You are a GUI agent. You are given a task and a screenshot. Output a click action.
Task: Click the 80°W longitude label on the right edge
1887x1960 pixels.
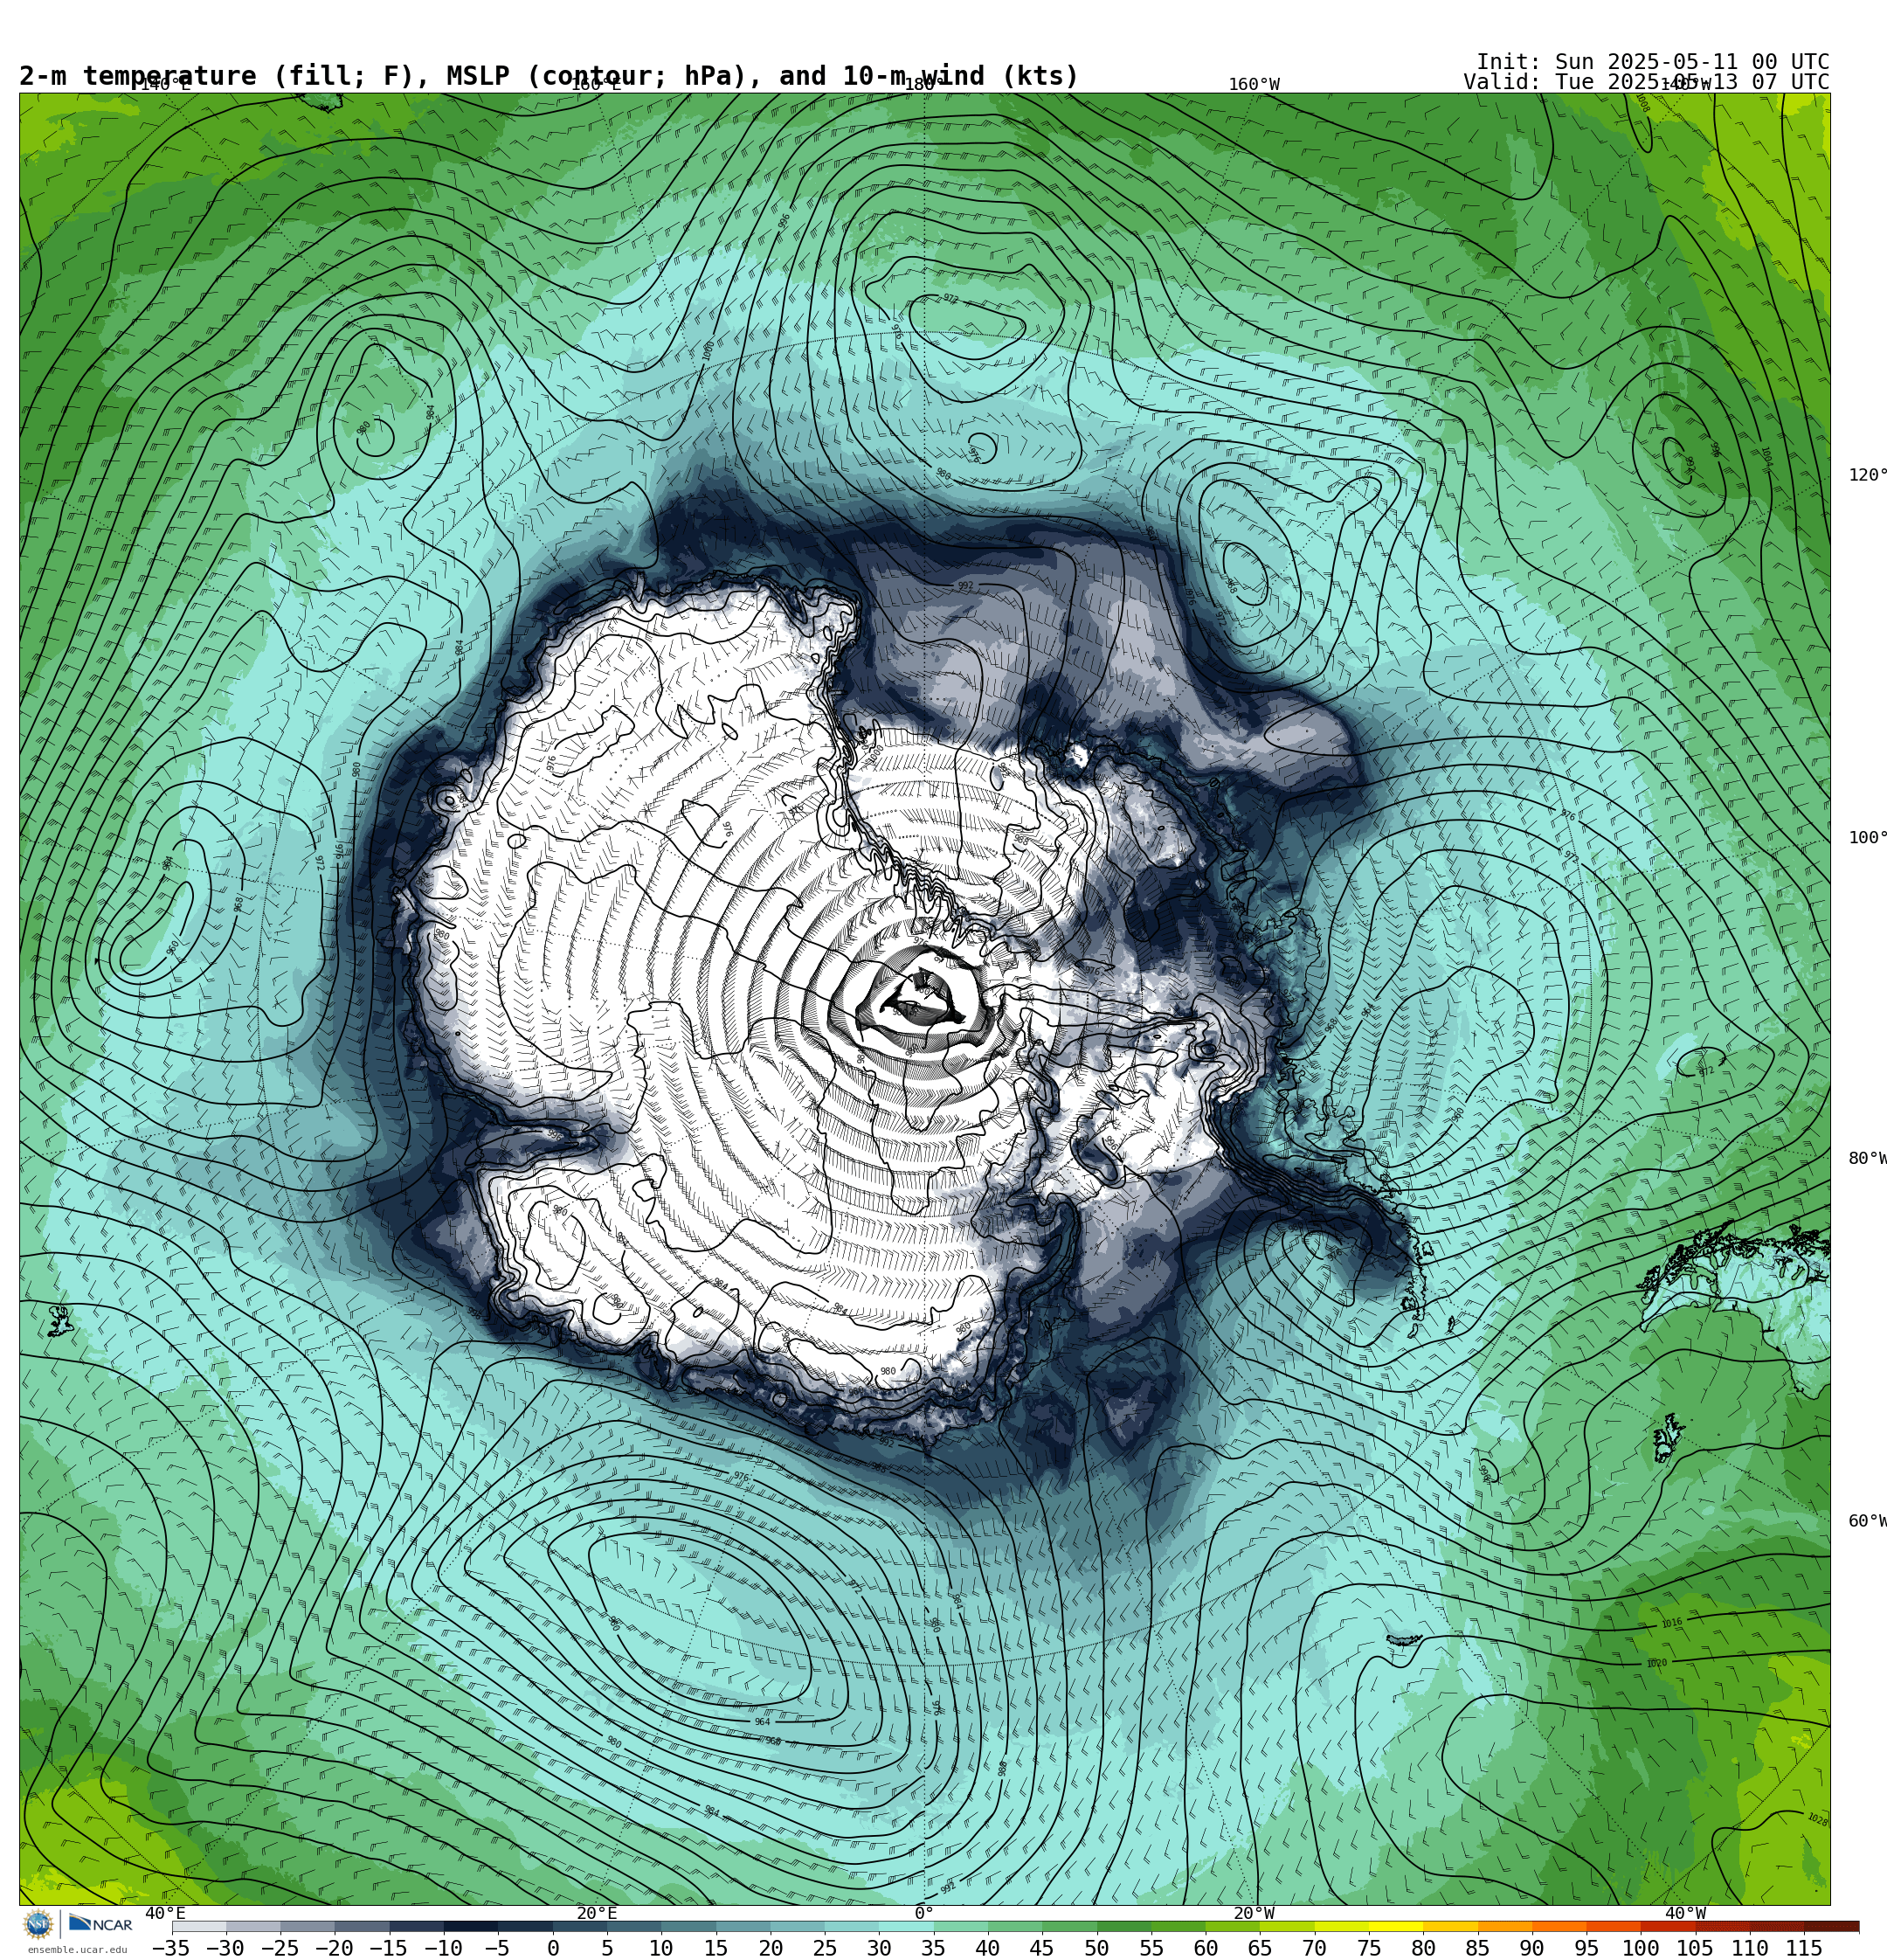[x=1867, y=1159]
